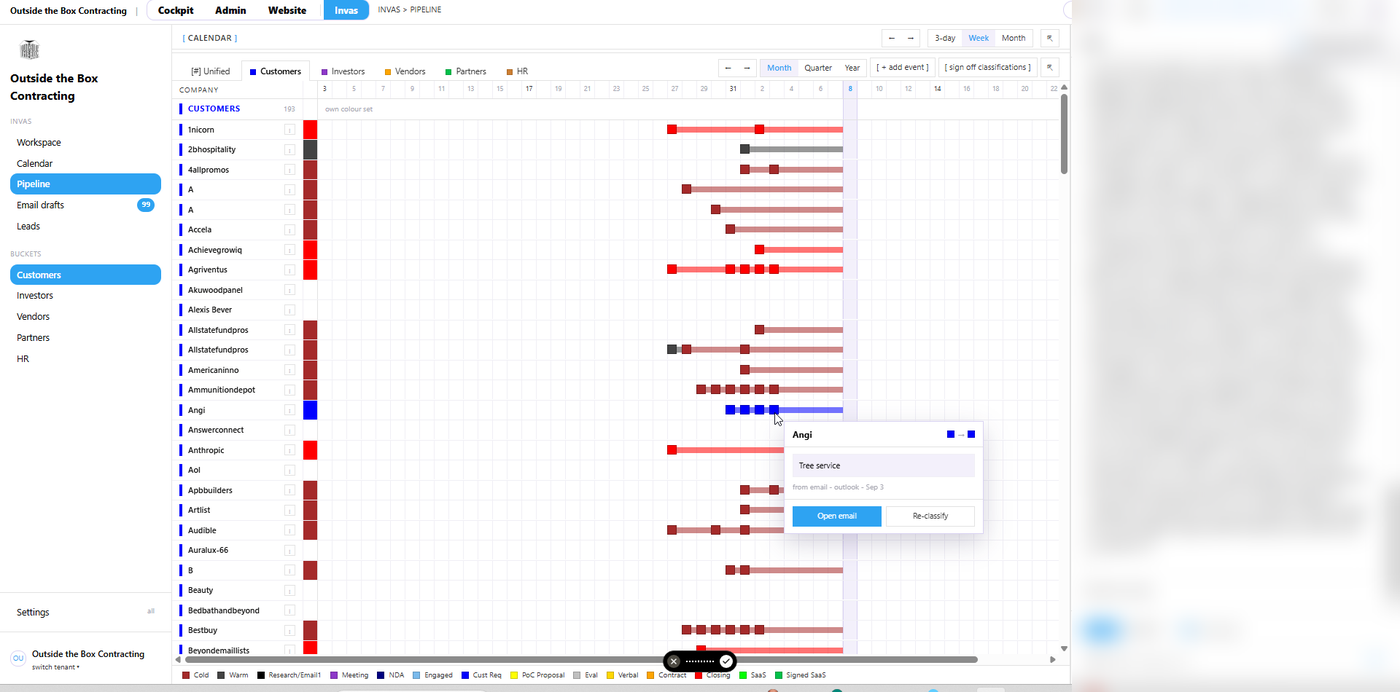
Task: Click the red status swatch for Anthropic
Action: (x=310, y=450)
